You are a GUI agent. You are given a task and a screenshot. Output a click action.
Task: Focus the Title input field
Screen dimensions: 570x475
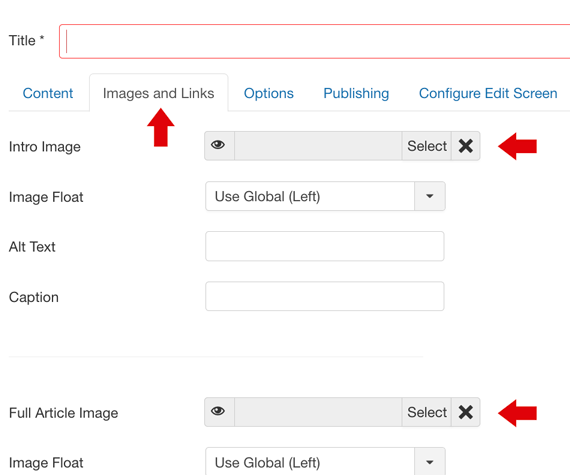pos(315,41)
